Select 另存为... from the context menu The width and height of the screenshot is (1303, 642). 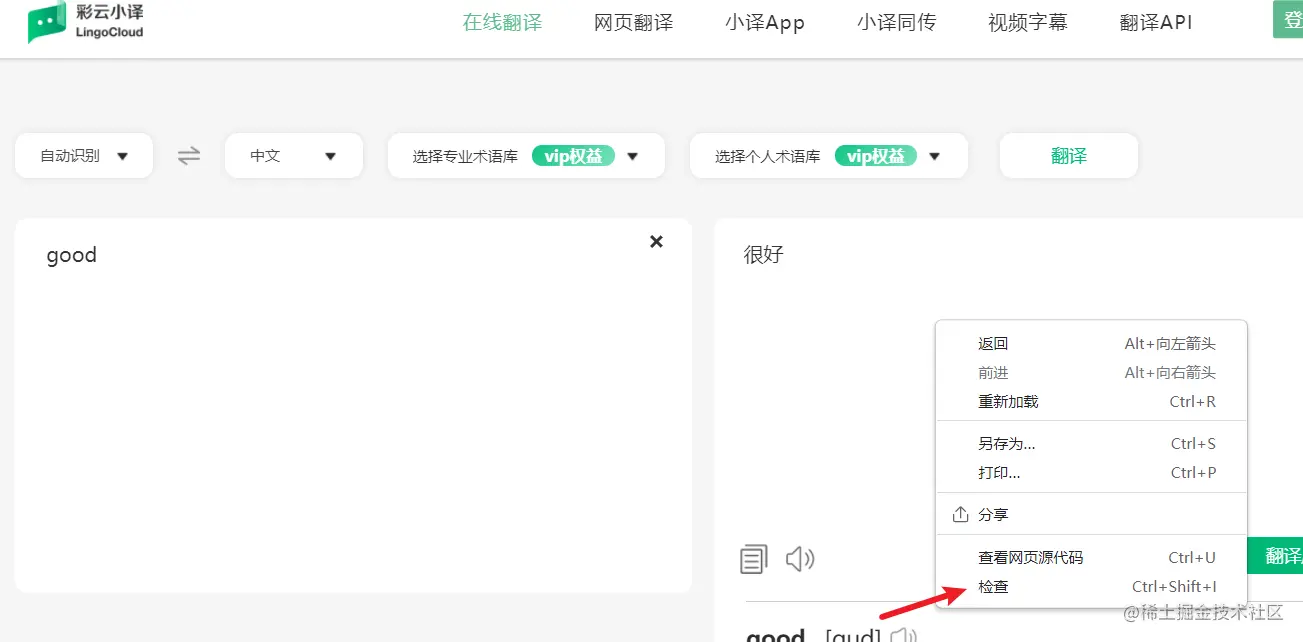pyautogui.click(x=1091, y=444)
